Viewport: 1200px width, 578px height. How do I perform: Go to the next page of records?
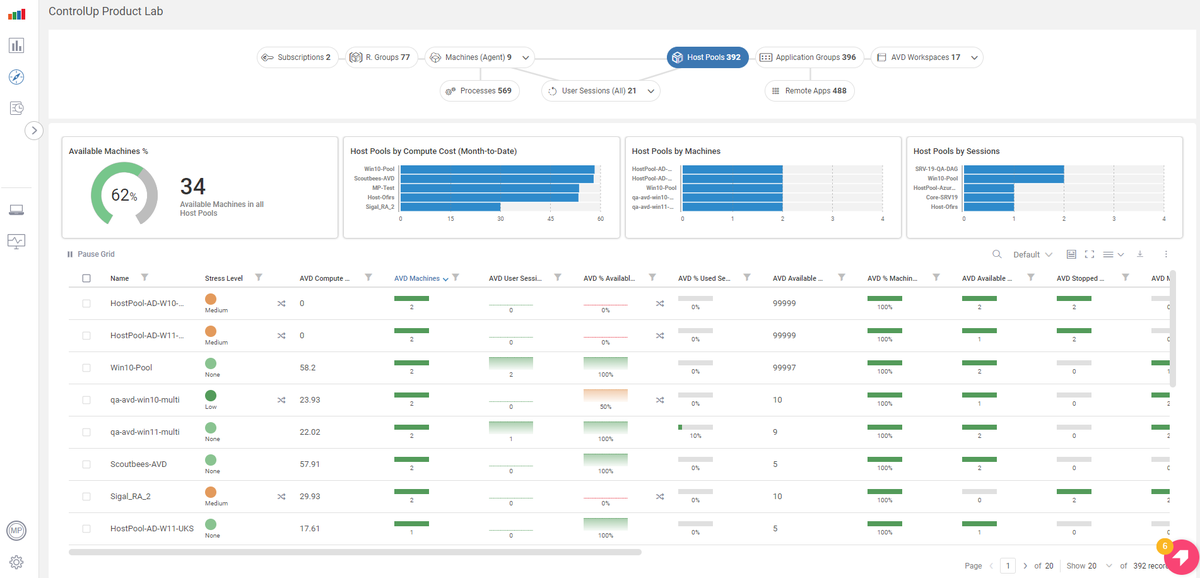[x=1026, y=565]
